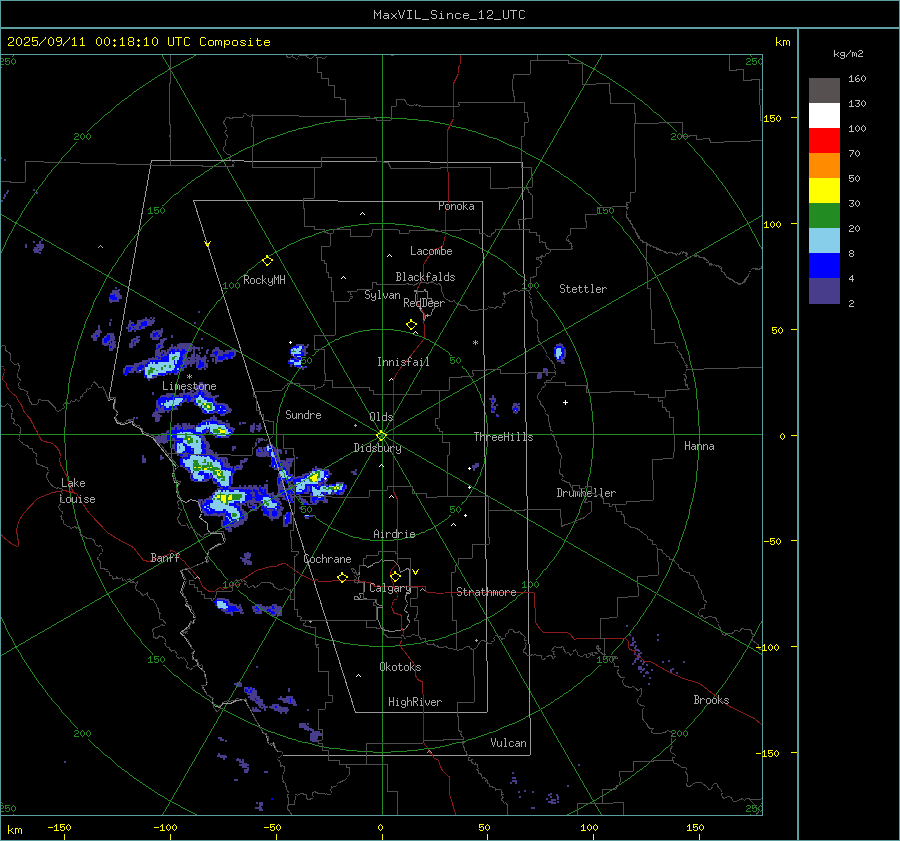Click the Hanna city label
900x841 pixels.
[x=699, y=446]
